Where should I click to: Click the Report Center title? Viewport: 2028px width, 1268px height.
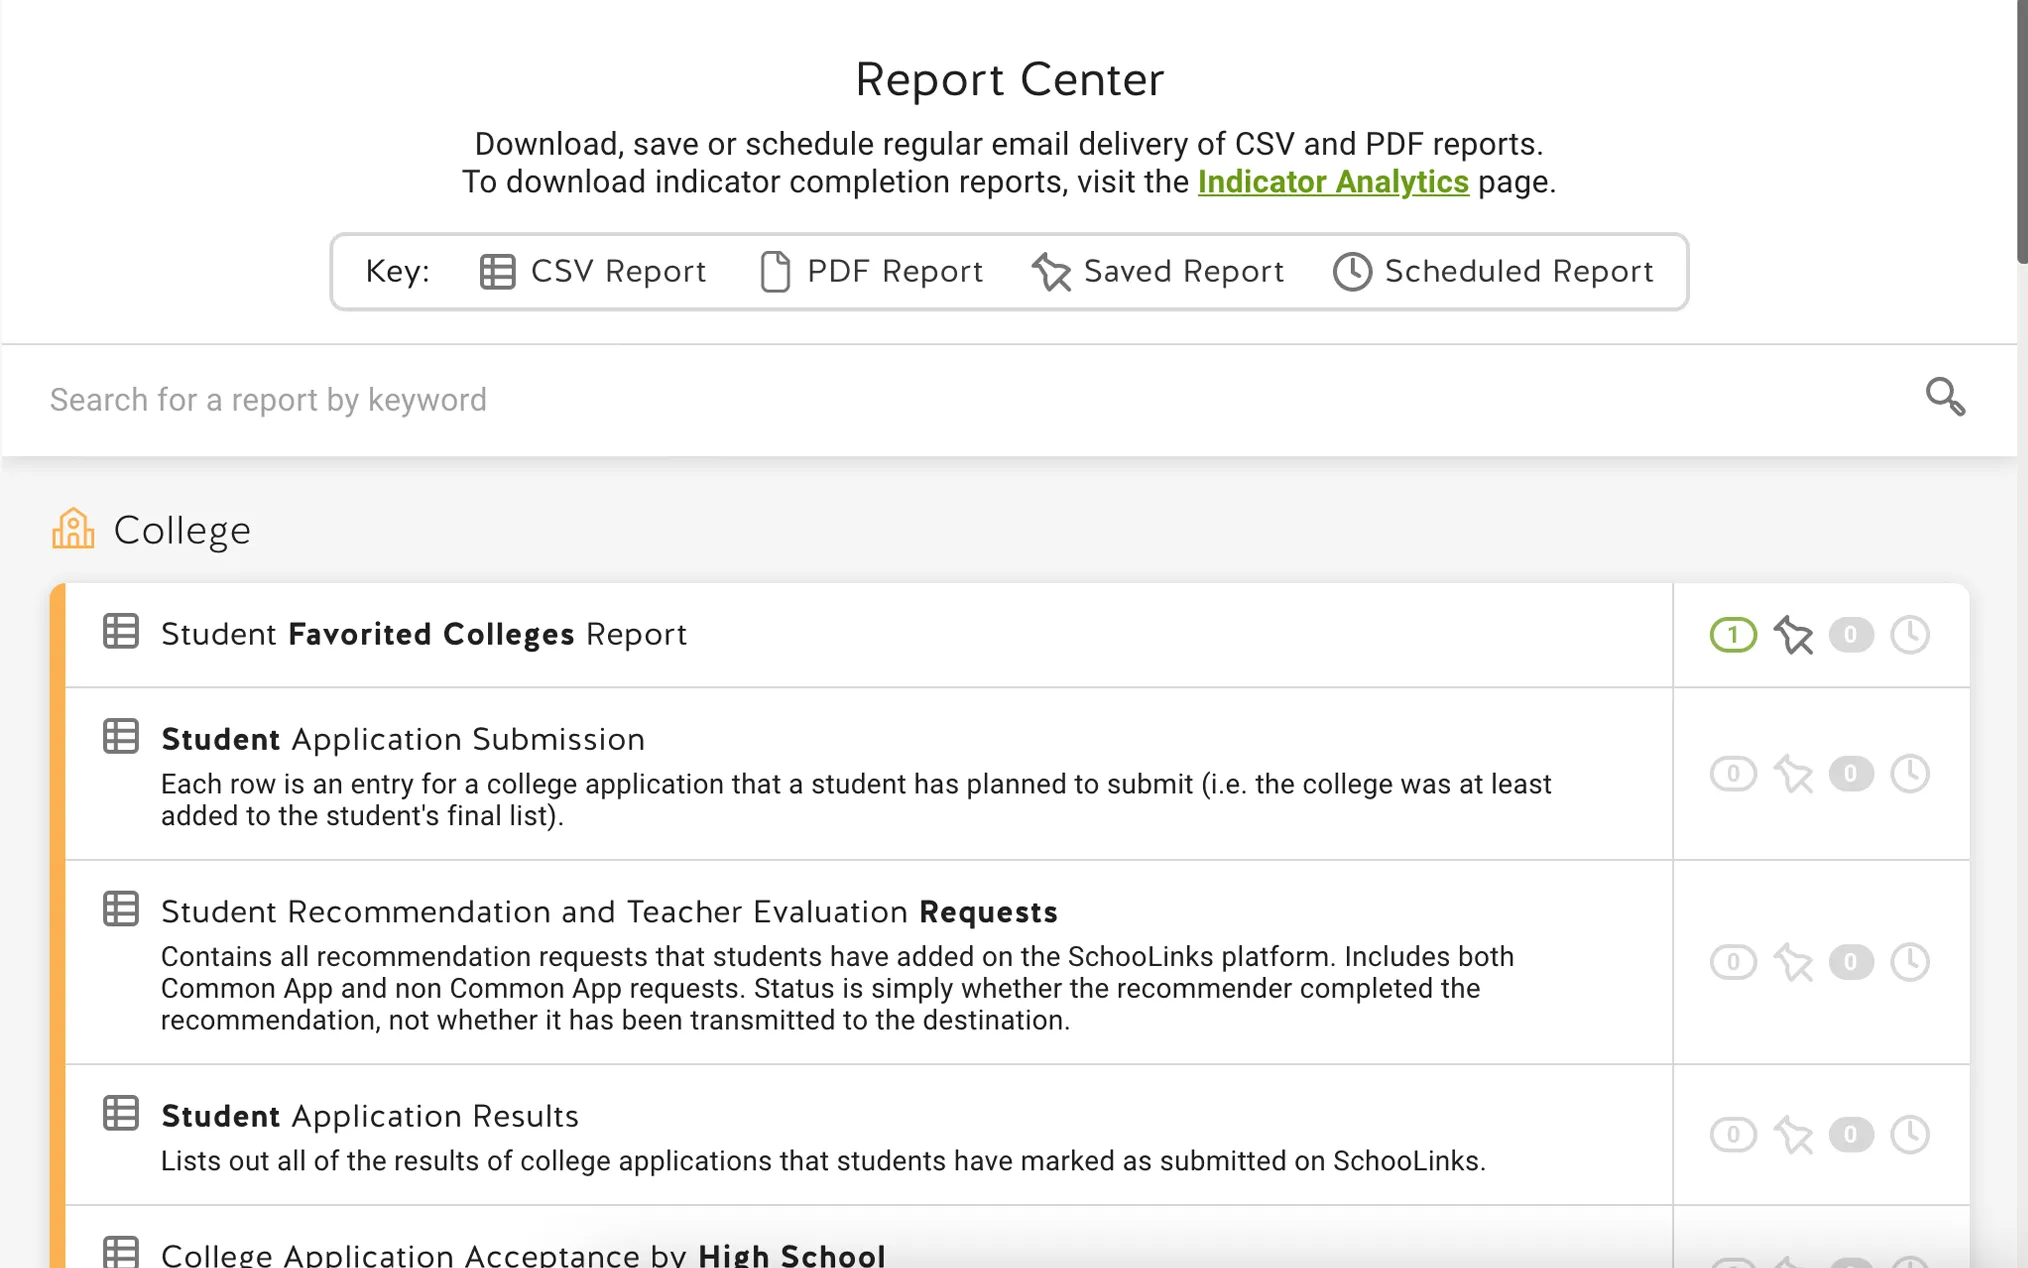pos(1009,79)
